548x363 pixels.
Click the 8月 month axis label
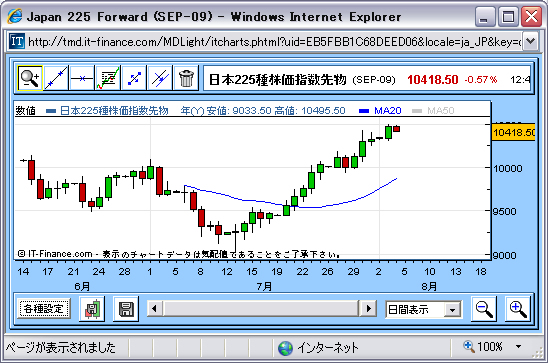(429, 286)
